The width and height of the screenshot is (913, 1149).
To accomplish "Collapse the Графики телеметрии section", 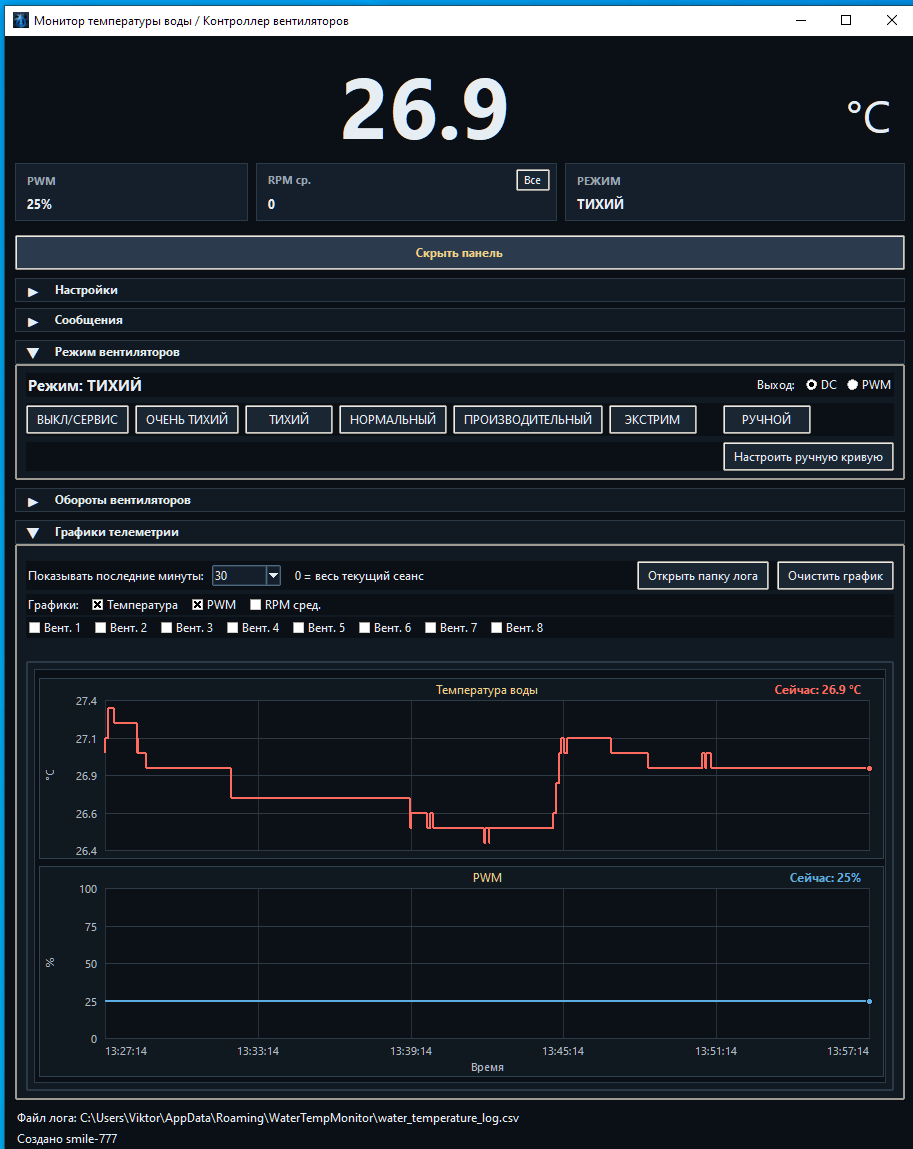I will click(459, 533).
